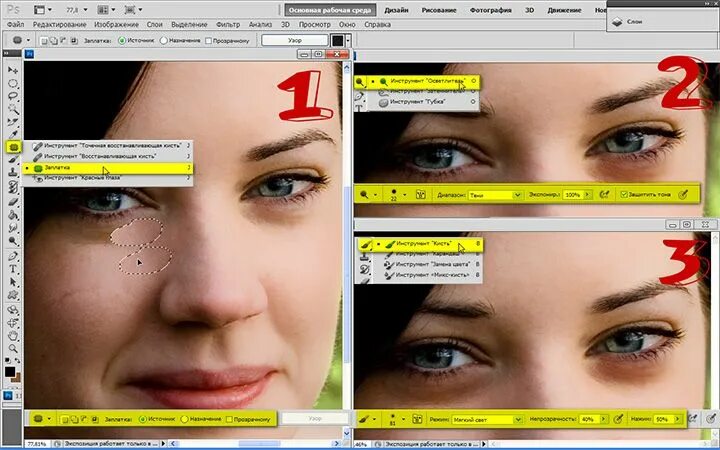This screenshot has width=720, height=450.
Task: Select Назначение radio in highlighted bottom bar
Action: [184, 419]
